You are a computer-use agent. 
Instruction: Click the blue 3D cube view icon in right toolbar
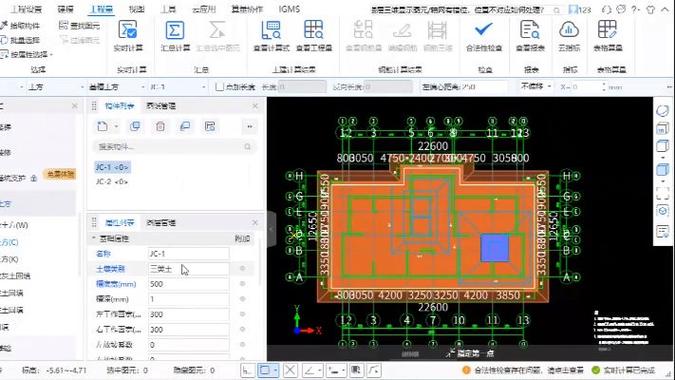(x=662, y=170)
